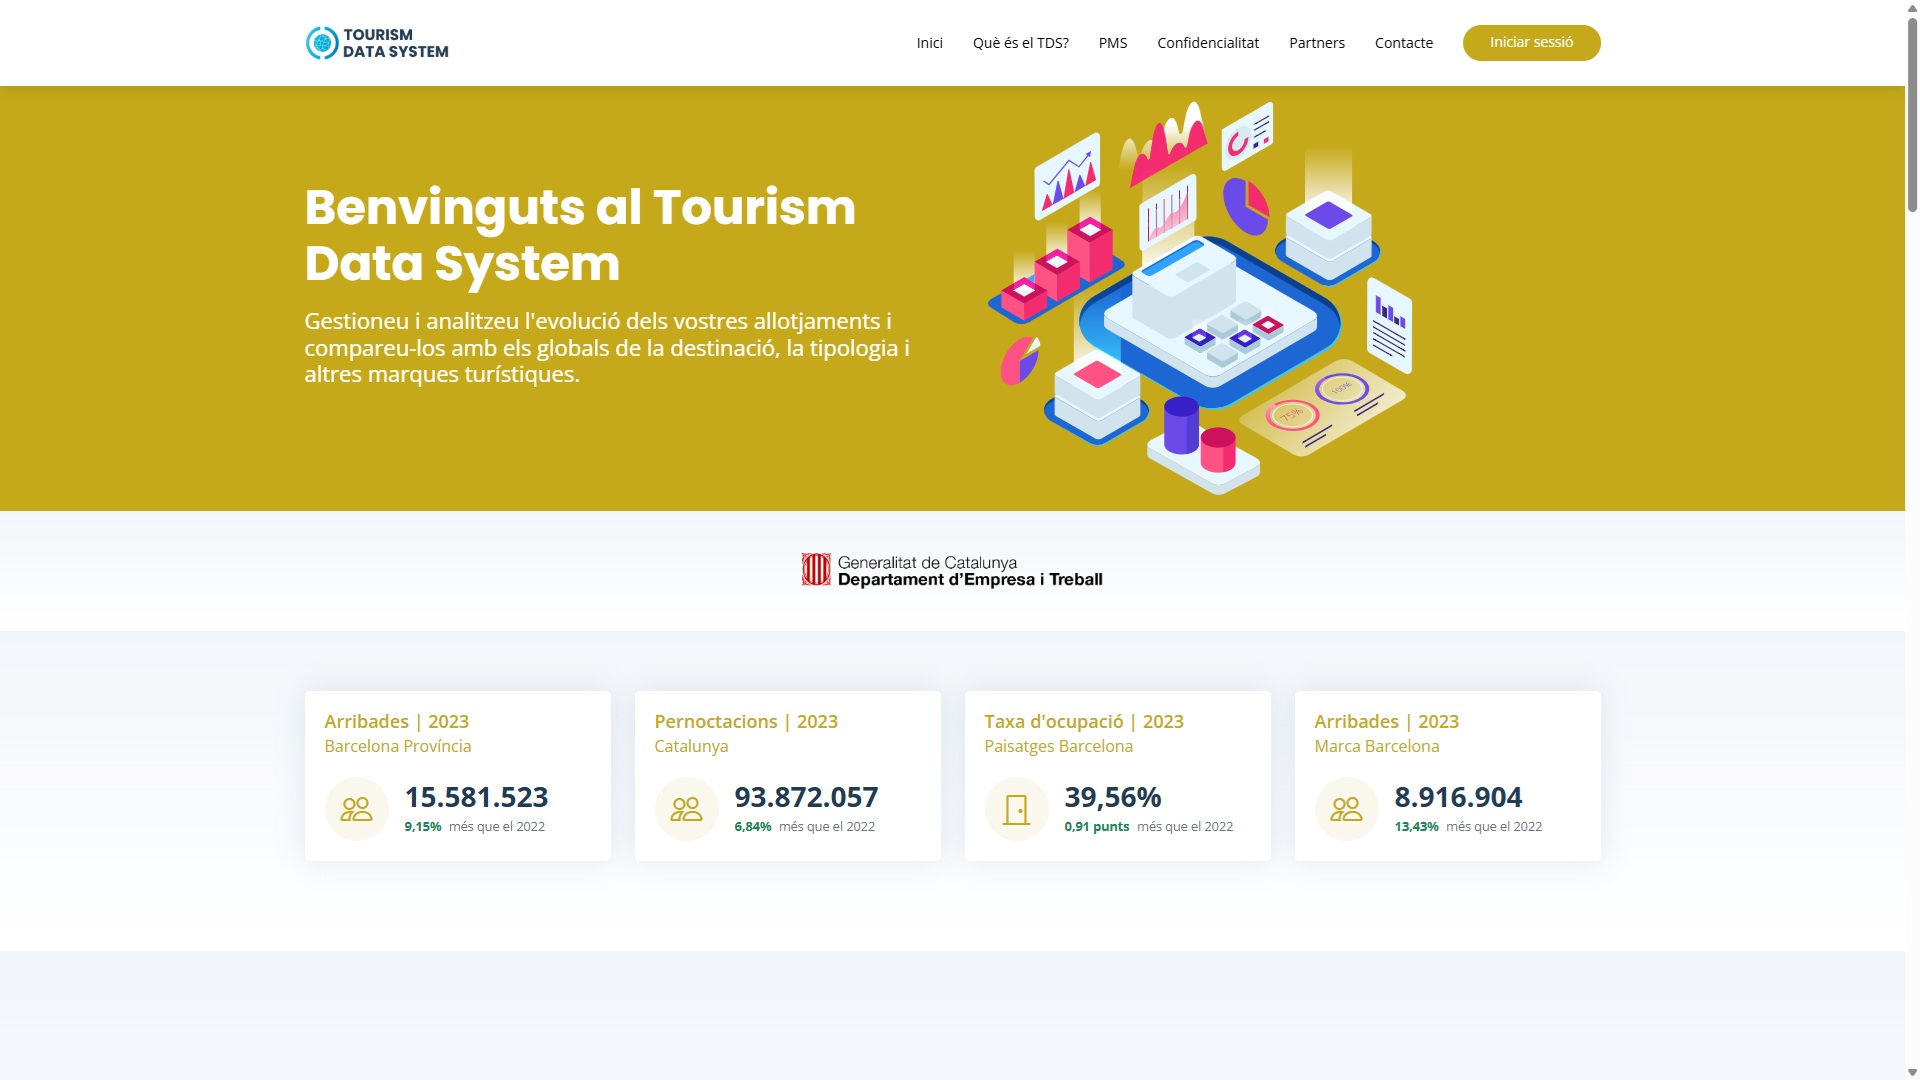Click the isometric data illustration in hero
The height and width of the screenshot is (1080, 1920).
pos(1200,298)
